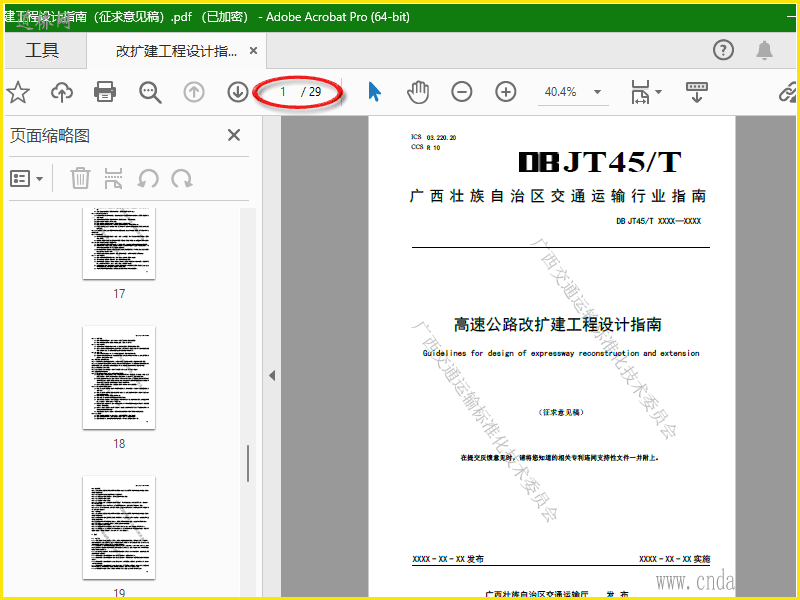The width and height of the screenshot is (800, 600).
Task: Expand the fit page options arrow
Action: (658, 92)
